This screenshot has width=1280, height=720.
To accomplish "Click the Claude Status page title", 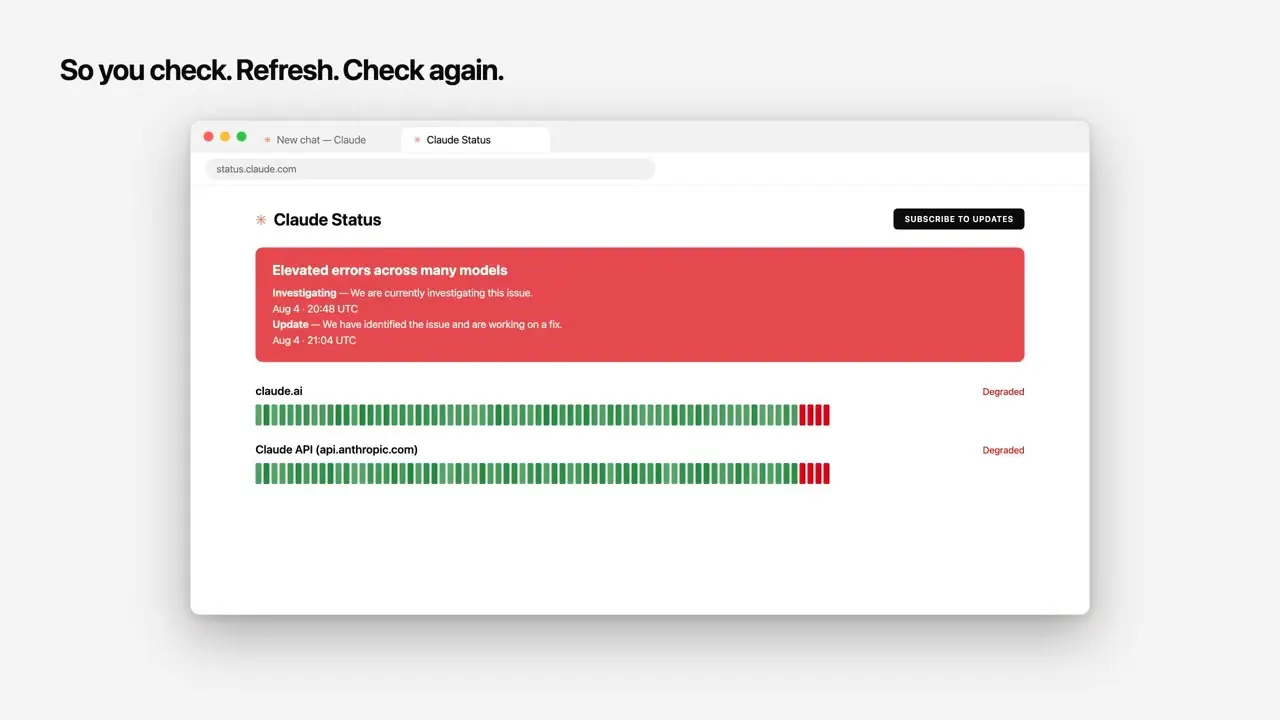I will [x=327, y=220].
